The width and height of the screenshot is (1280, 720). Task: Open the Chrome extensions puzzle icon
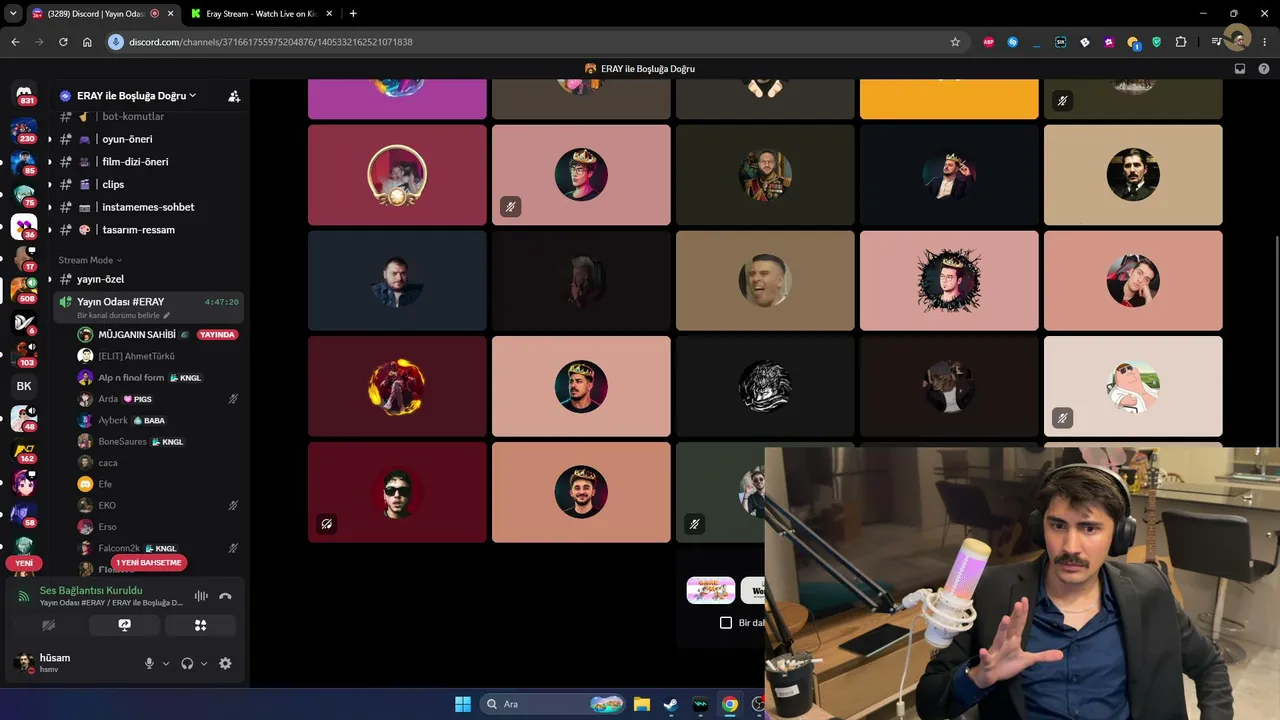pos(1181,42)
